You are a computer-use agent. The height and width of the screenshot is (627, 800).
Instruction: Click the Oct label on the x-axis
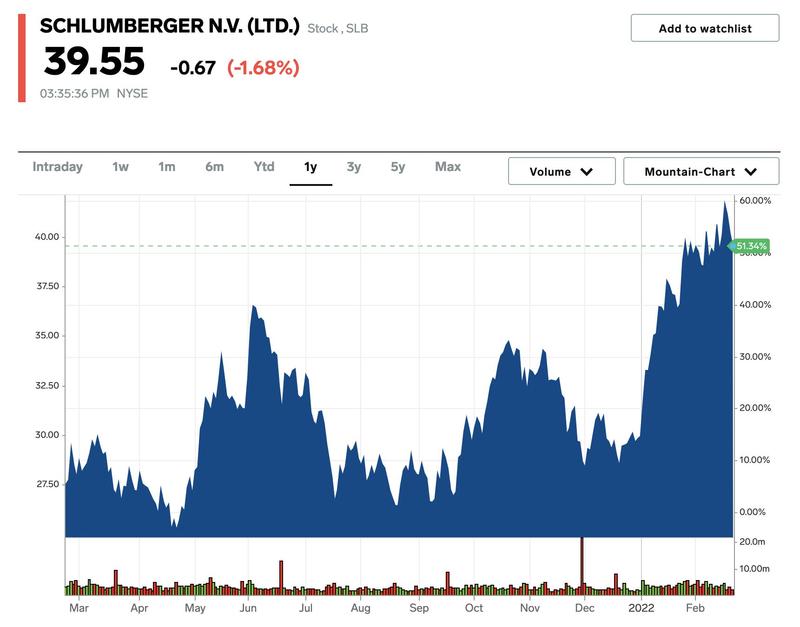(x=473, y=608)
